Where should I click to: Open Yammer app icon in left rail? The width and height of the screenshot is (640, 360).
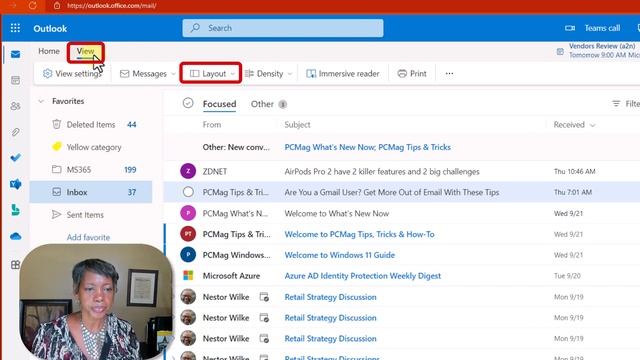point(16,184)
